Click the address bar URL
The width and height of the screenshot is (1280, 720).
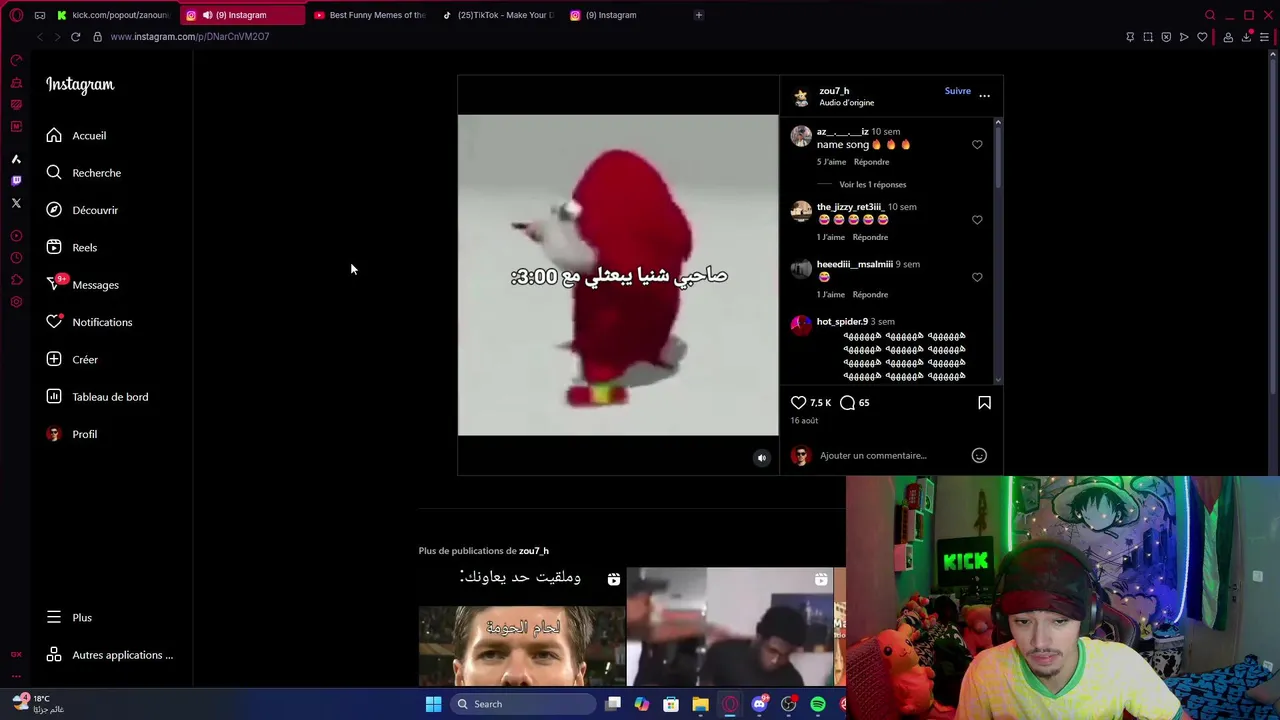[x=190, y=37]
